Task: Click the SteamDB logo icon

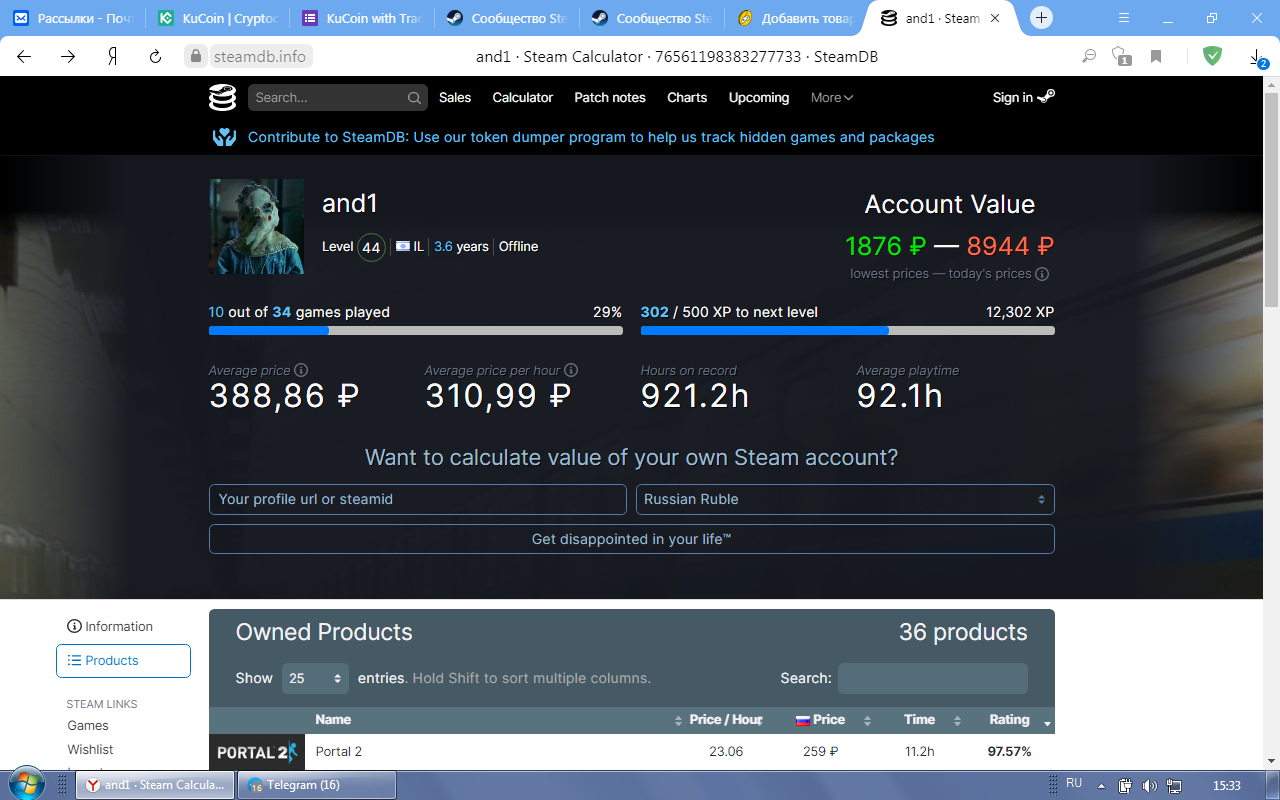Action: pos(222,97)
